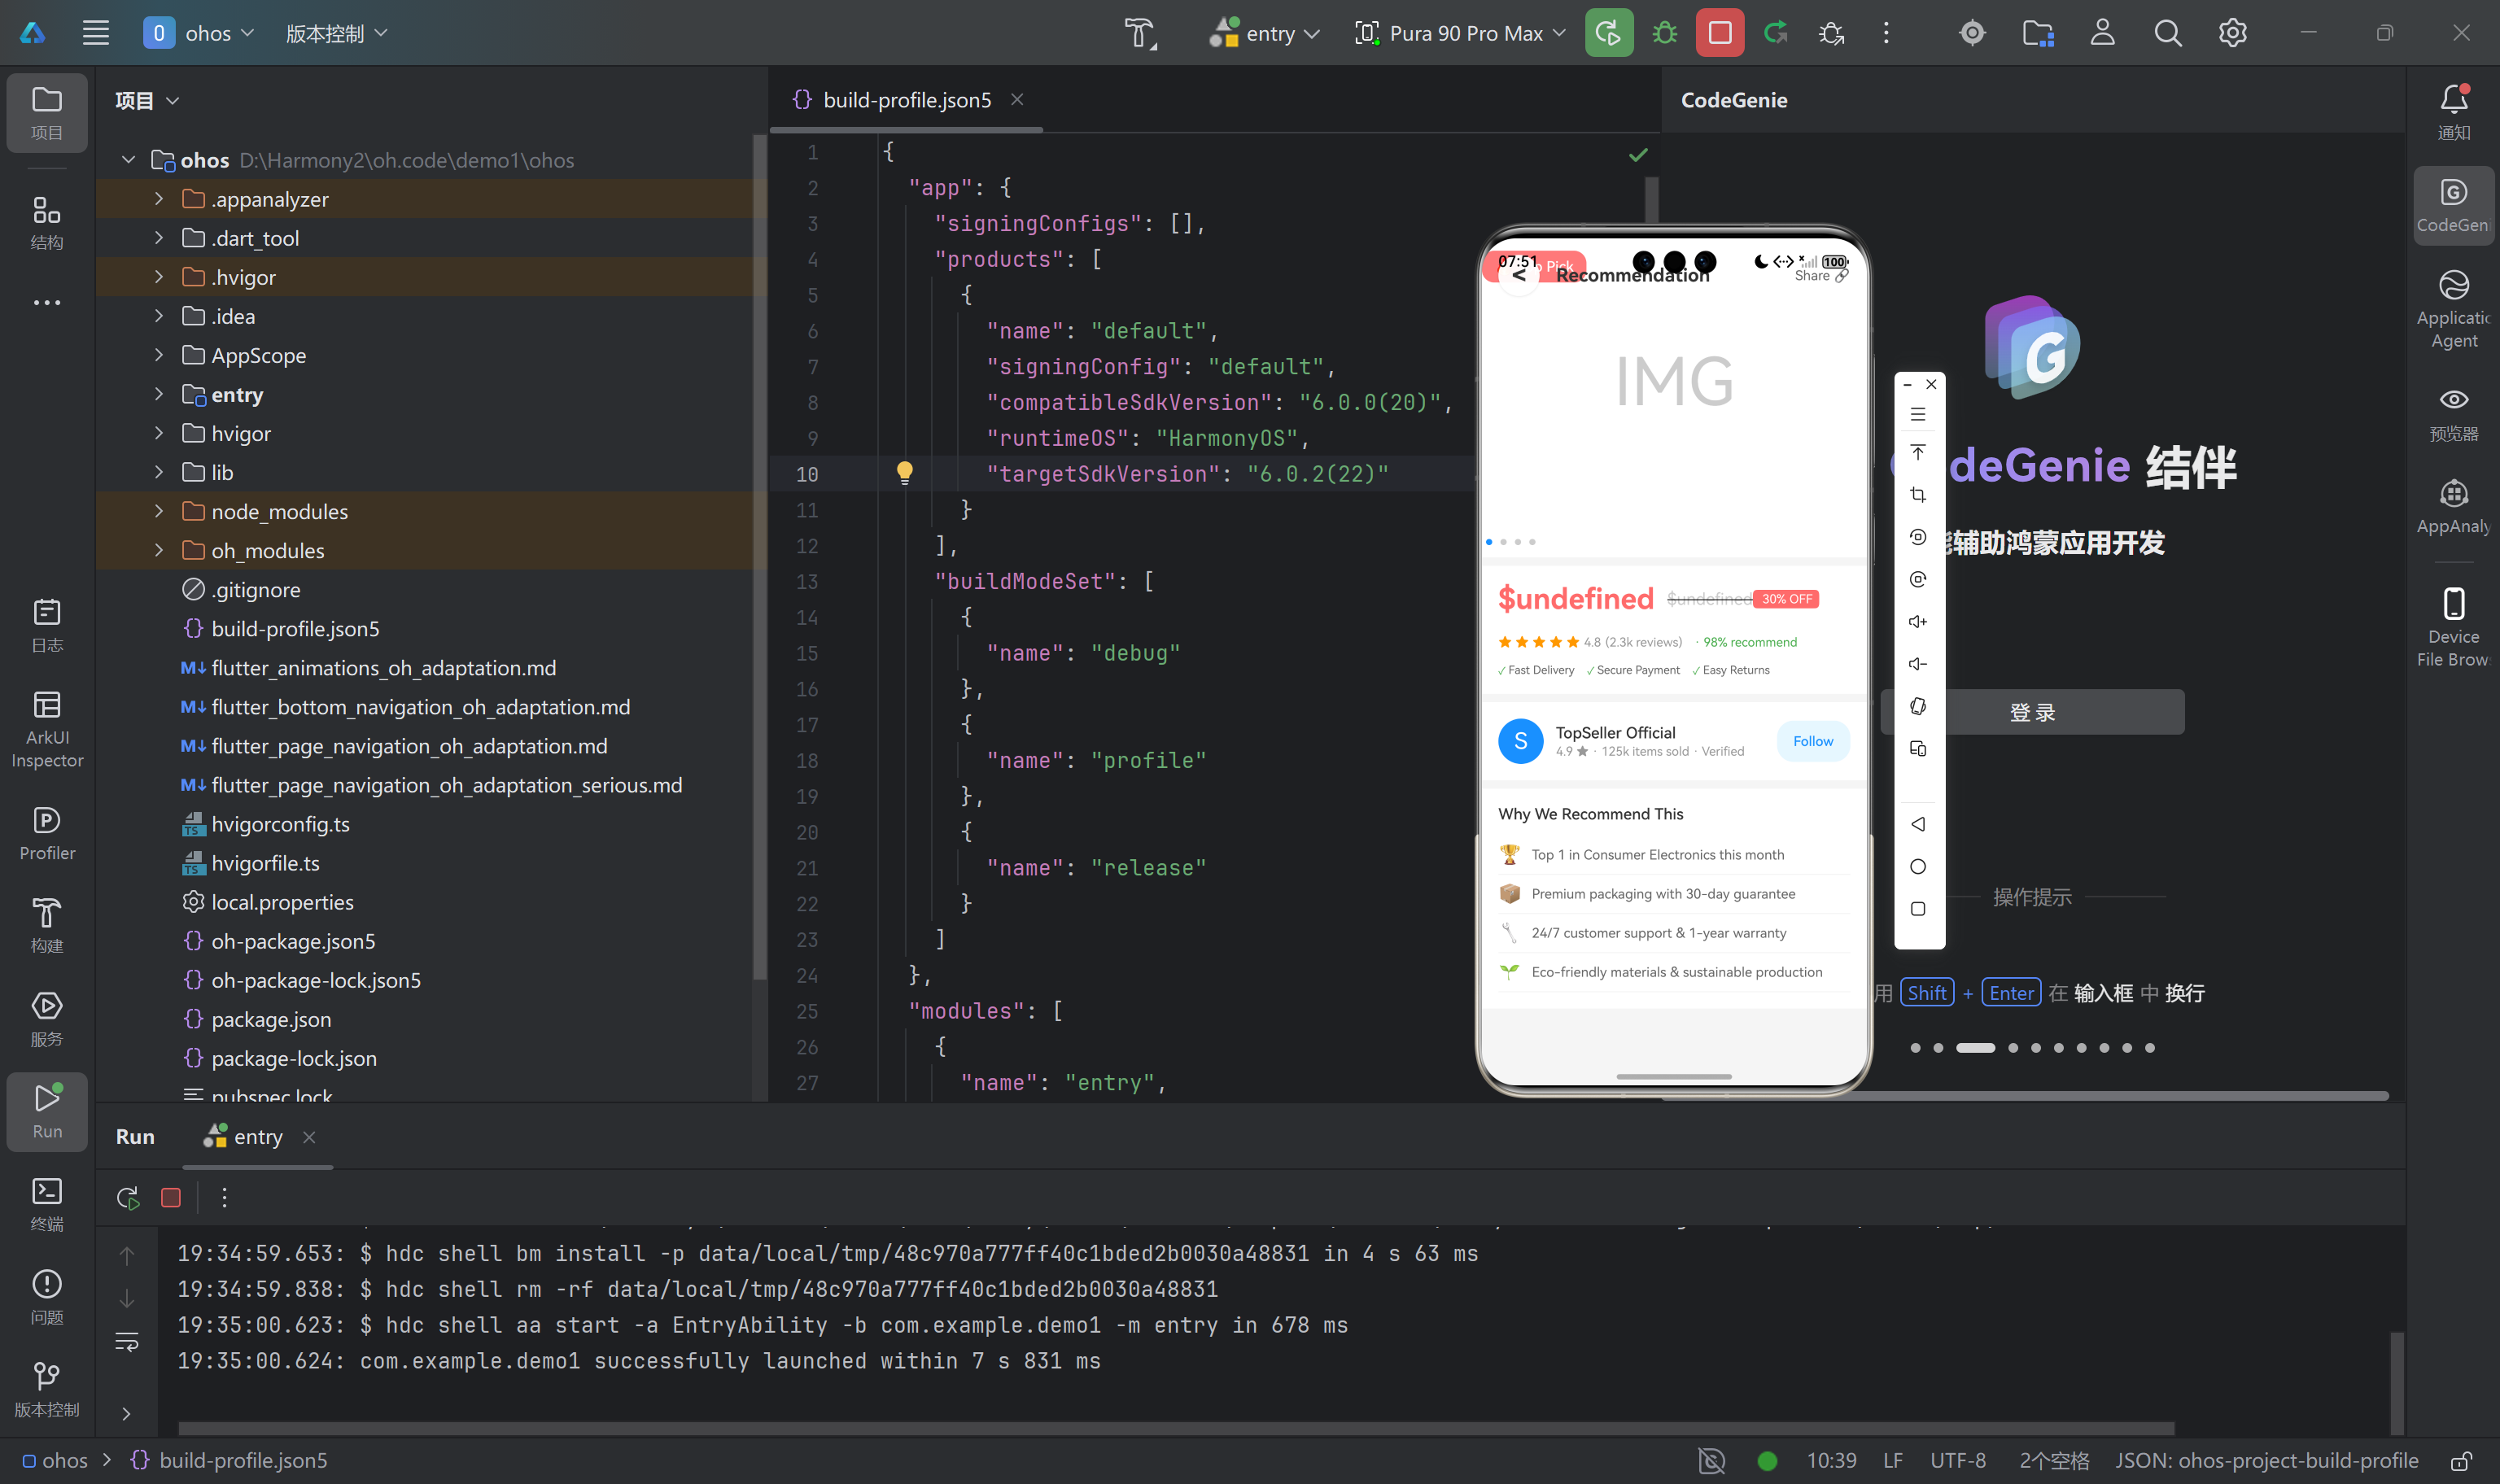The image size is (2500, 1484).
Task: Open hvigorfile.ts in project tree
Action: tap(265, 863)
